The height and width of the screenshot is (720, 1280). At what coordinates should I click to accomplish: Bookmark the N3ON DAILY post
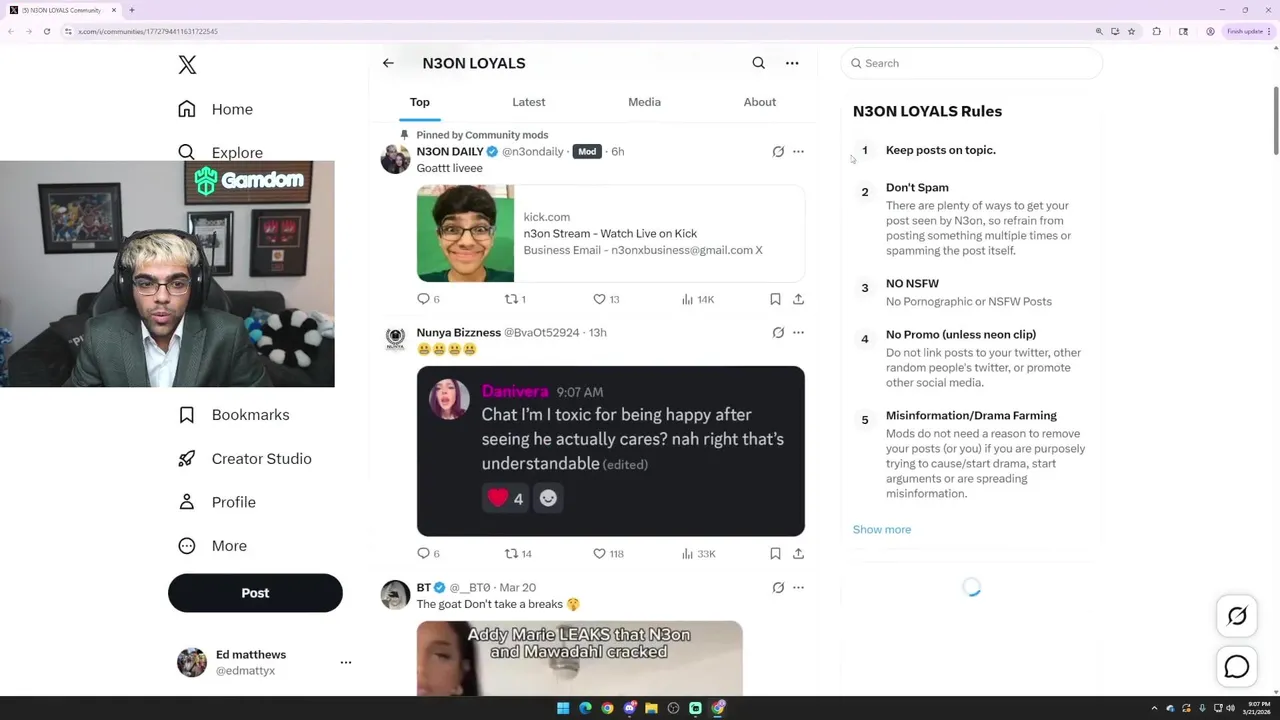point(775,299)
